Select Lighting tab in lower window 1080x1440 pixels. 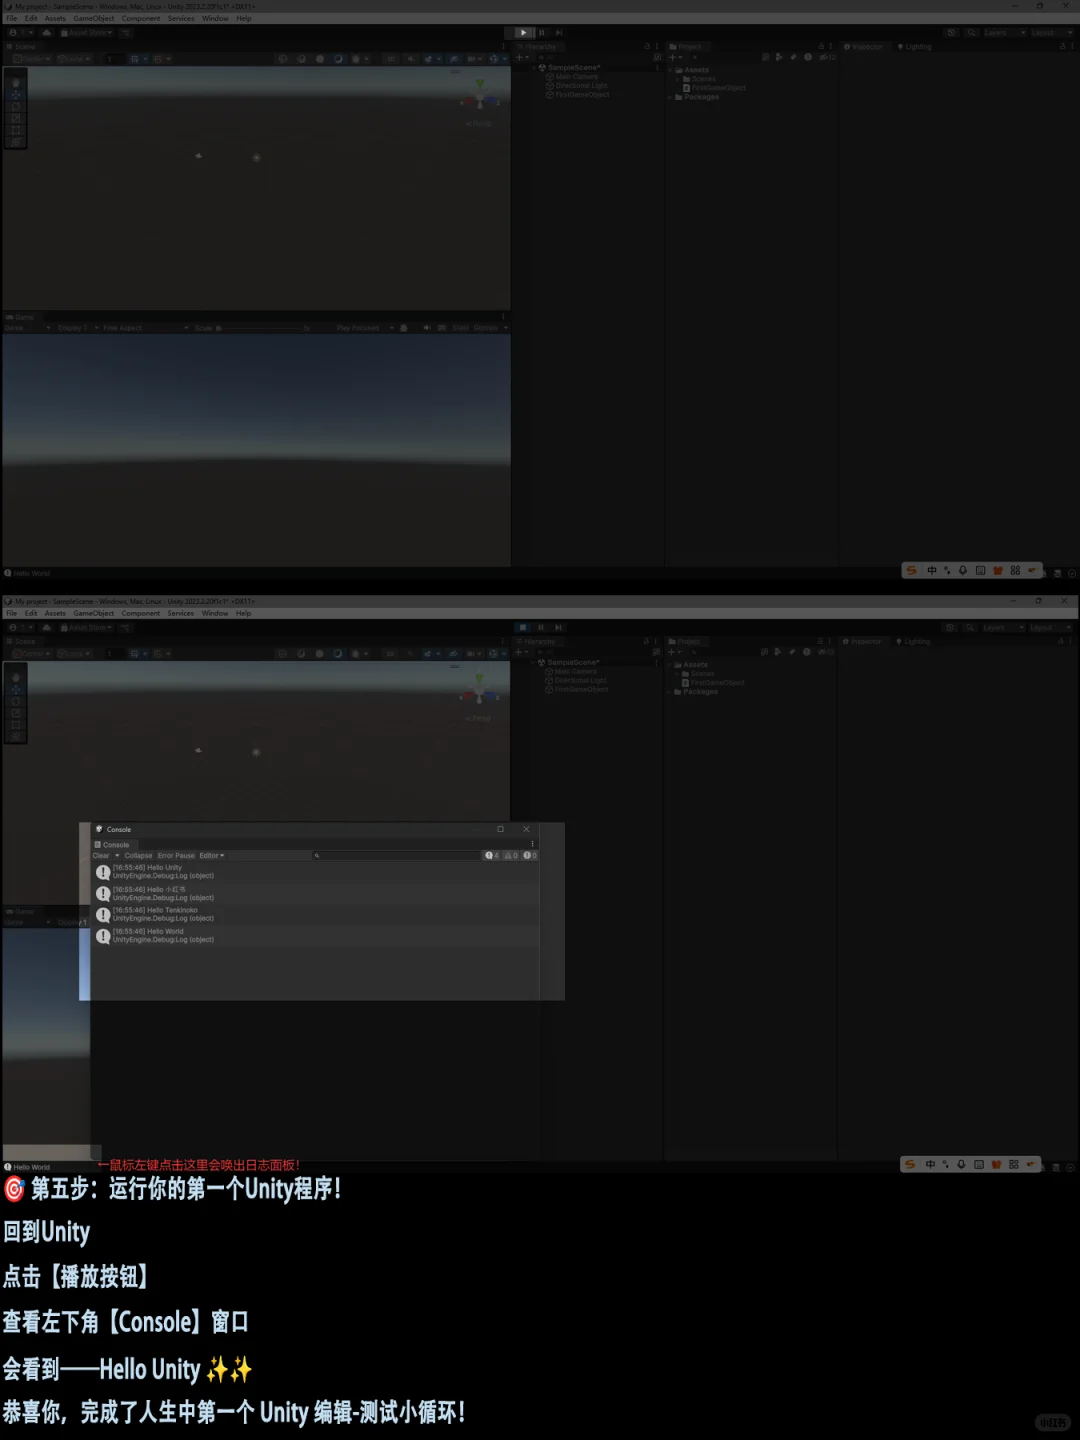pos(914,642)
